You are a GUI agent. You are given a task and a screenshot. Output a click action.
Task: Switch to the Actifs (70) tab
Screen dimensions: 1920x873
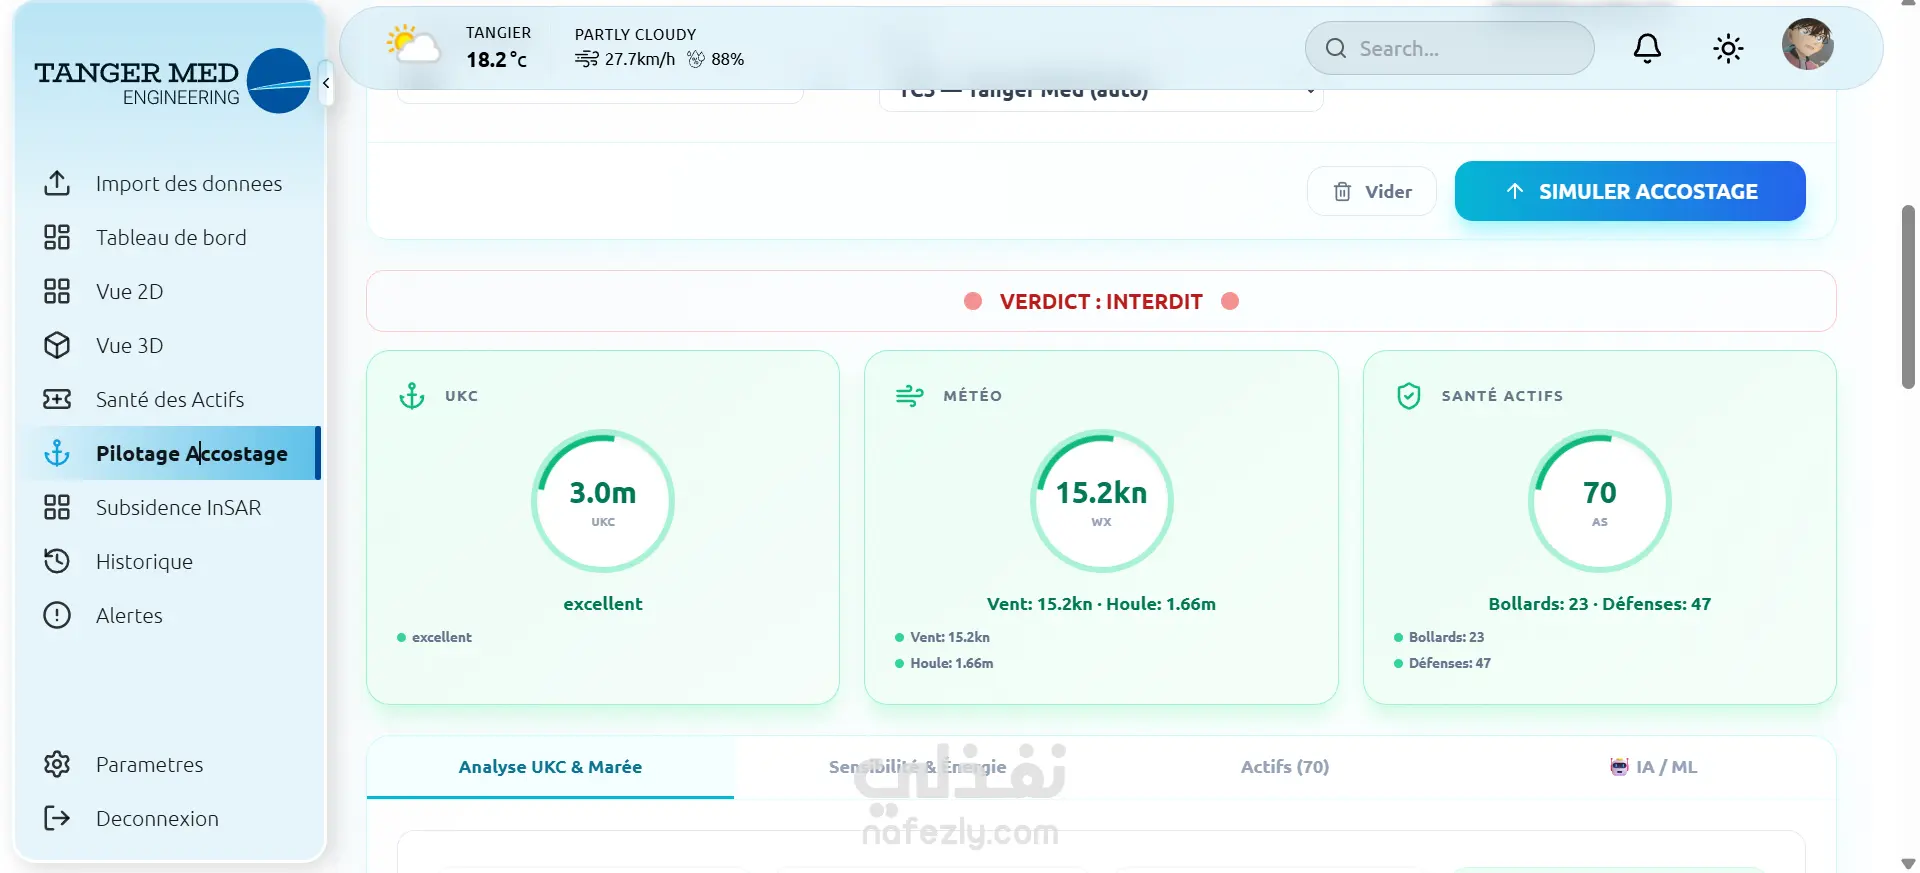click(x=1284, y=767)
